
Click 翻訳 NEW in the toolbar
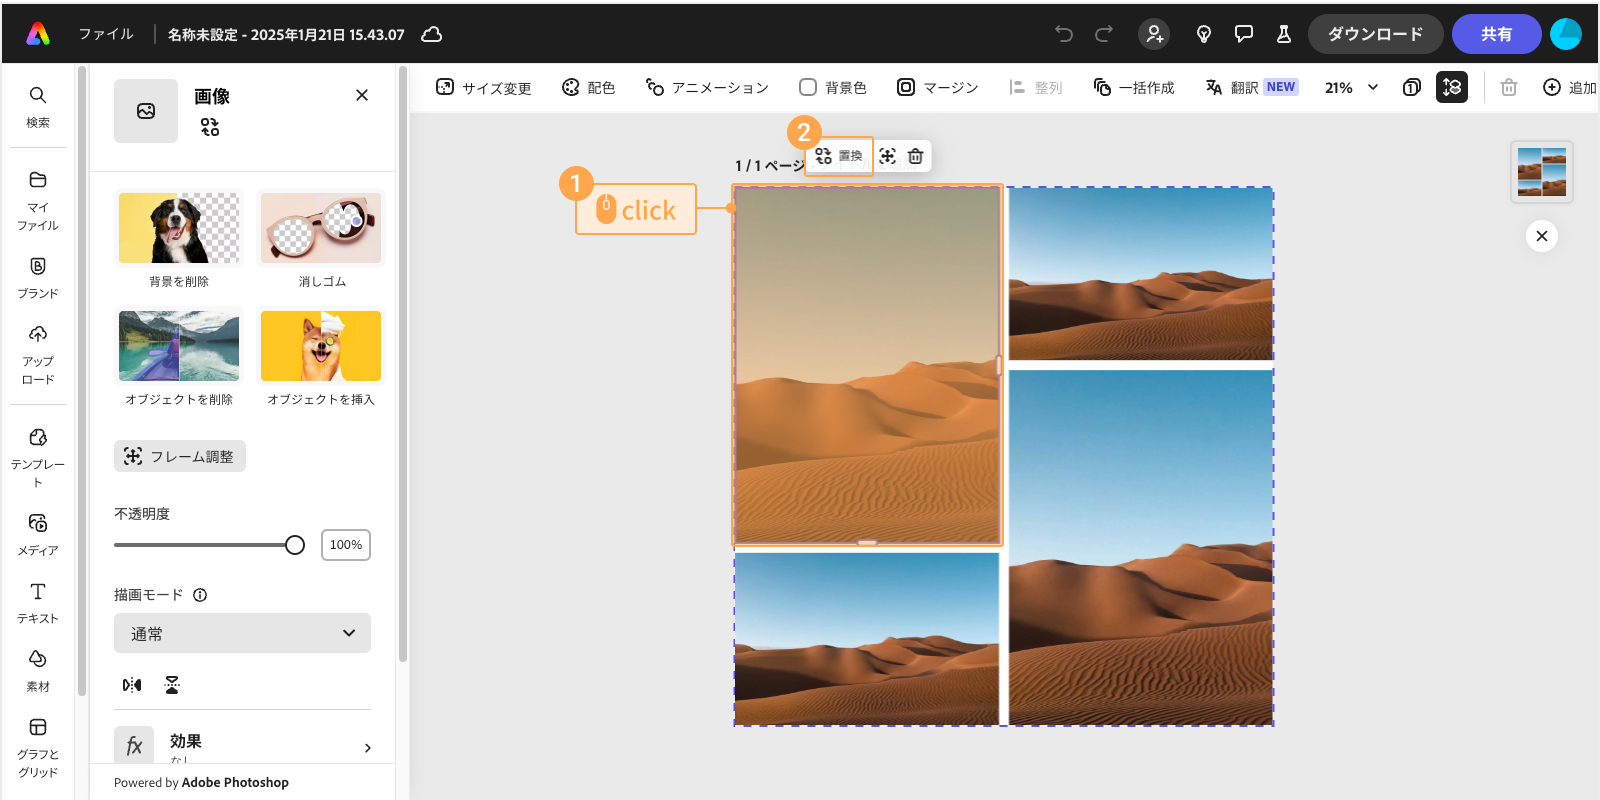click(1251, 87)
